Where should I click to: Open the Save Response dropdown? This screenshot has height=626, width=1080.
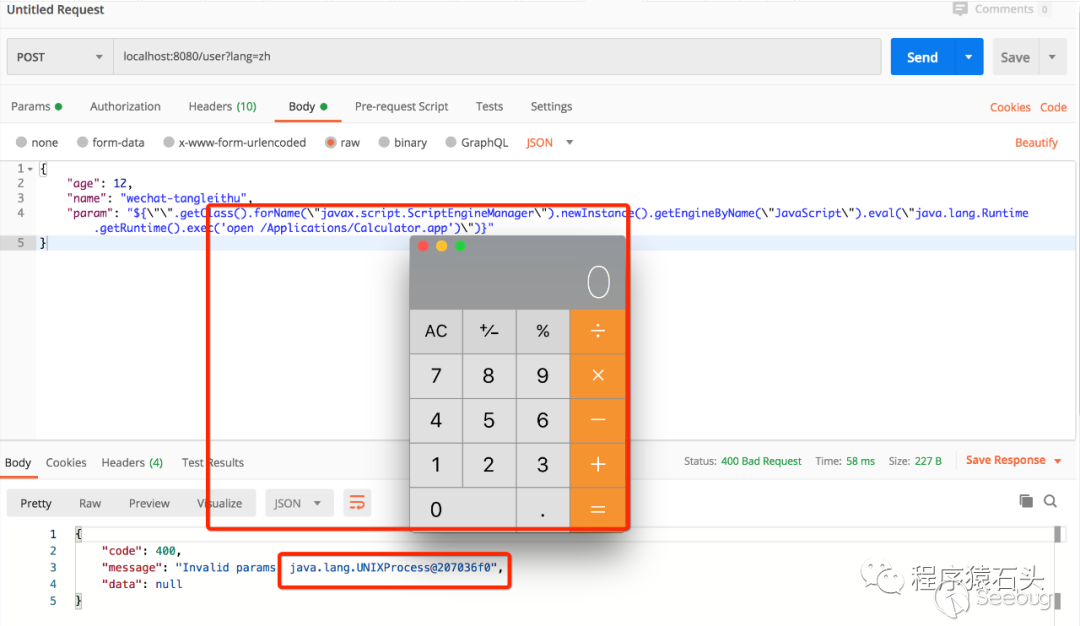1013,460
